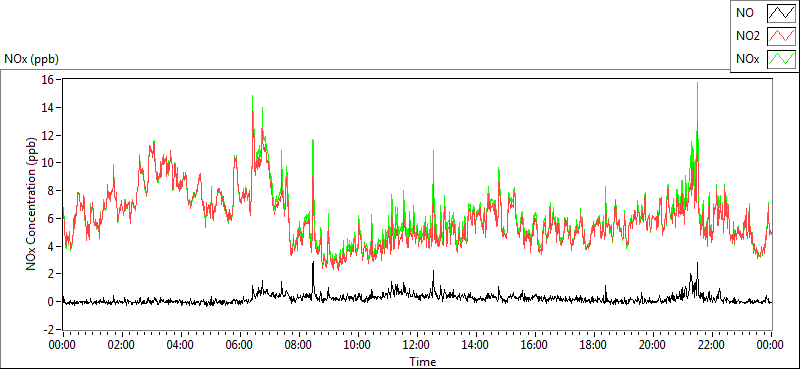Click the 06:00 time axis label
800x369 pixels.
(240, 345)
